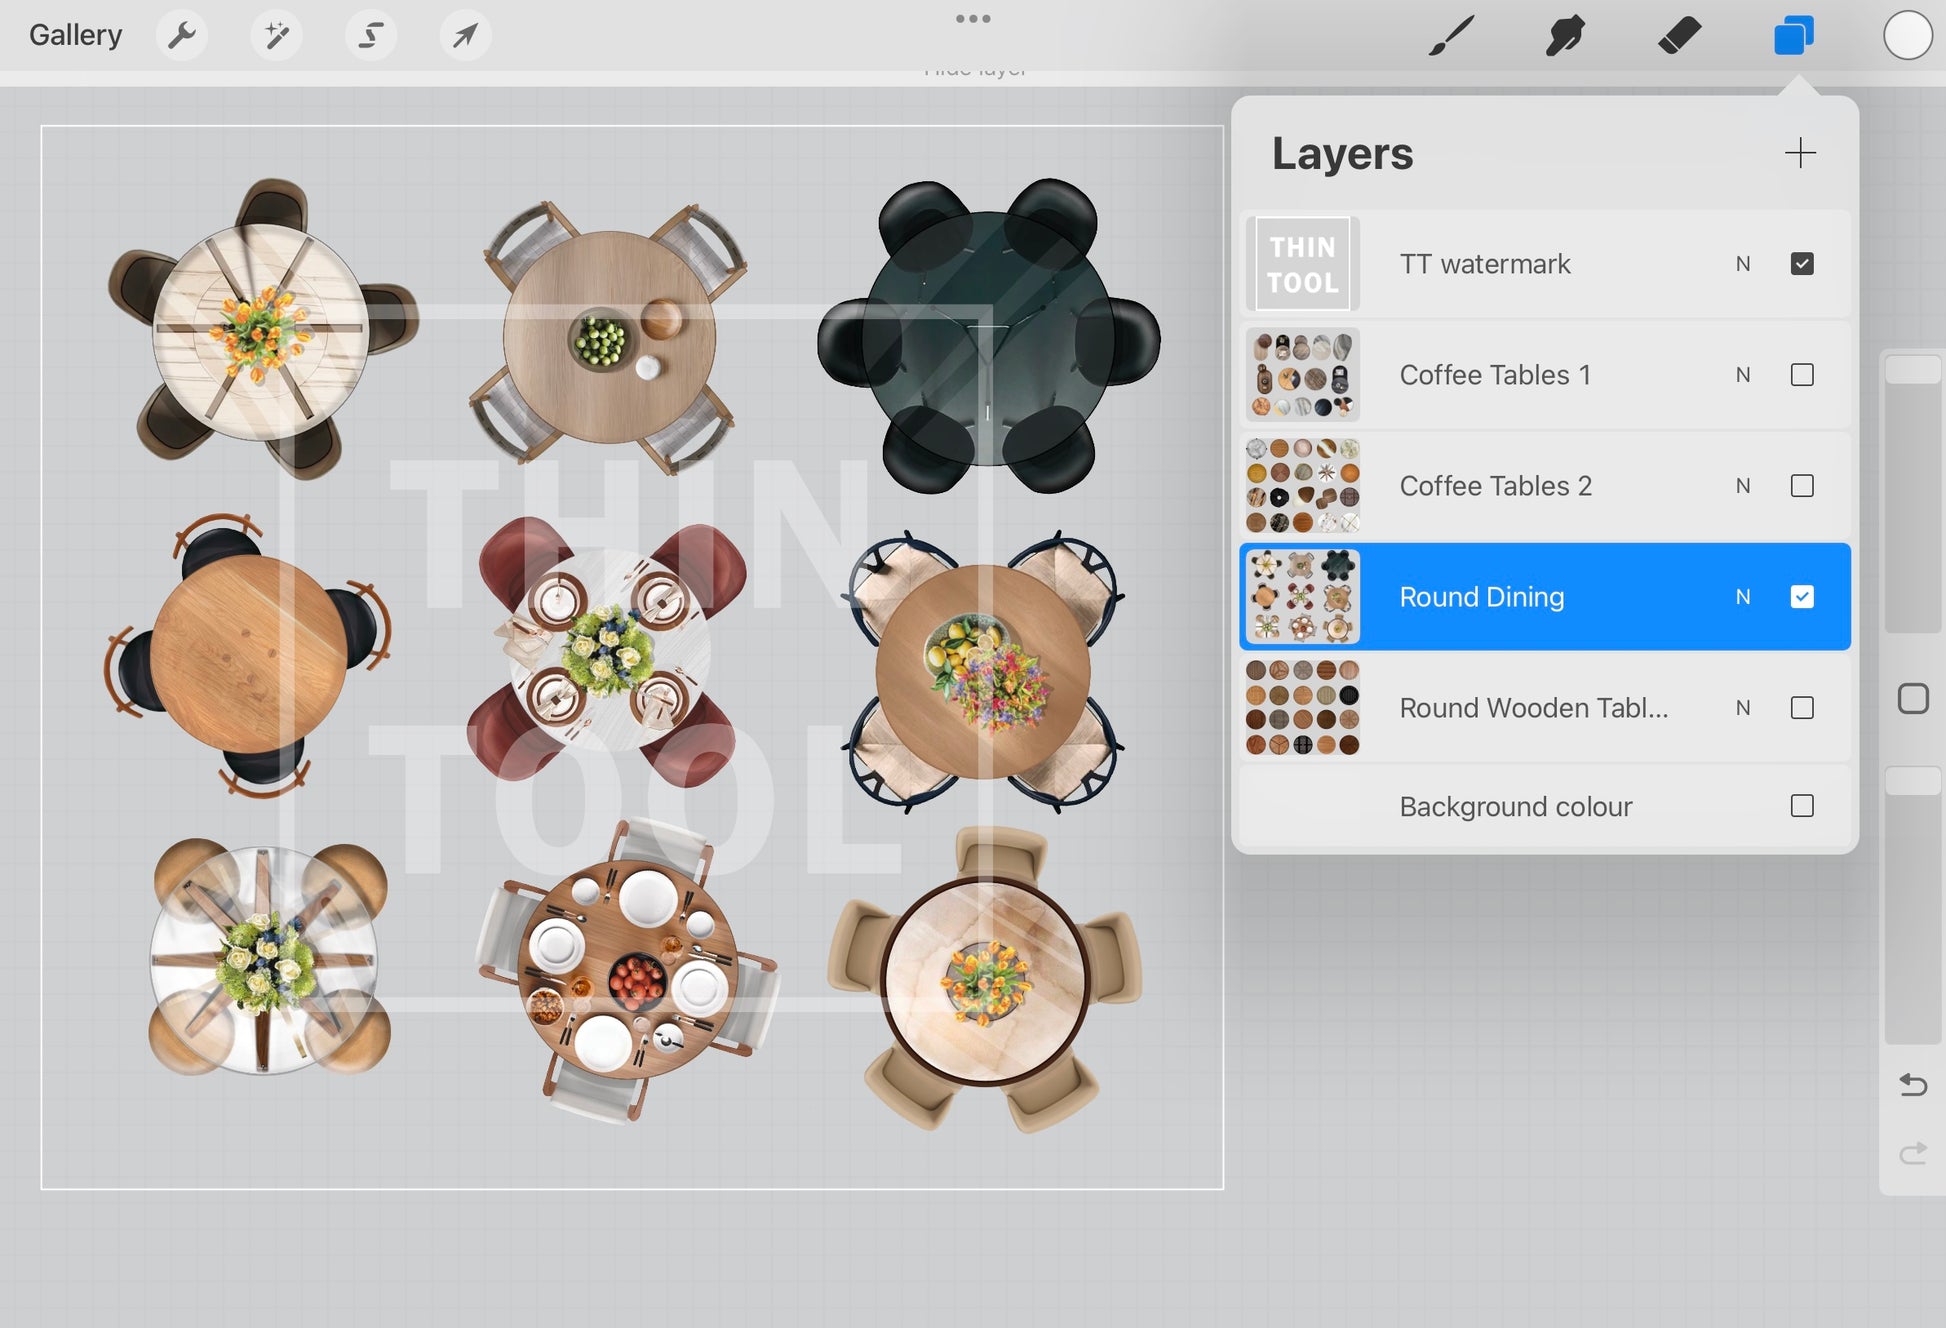This screenshot has height=1328, width=1946.
Task: Add a new layer with plus button
Action: (x=1800, y=153)
